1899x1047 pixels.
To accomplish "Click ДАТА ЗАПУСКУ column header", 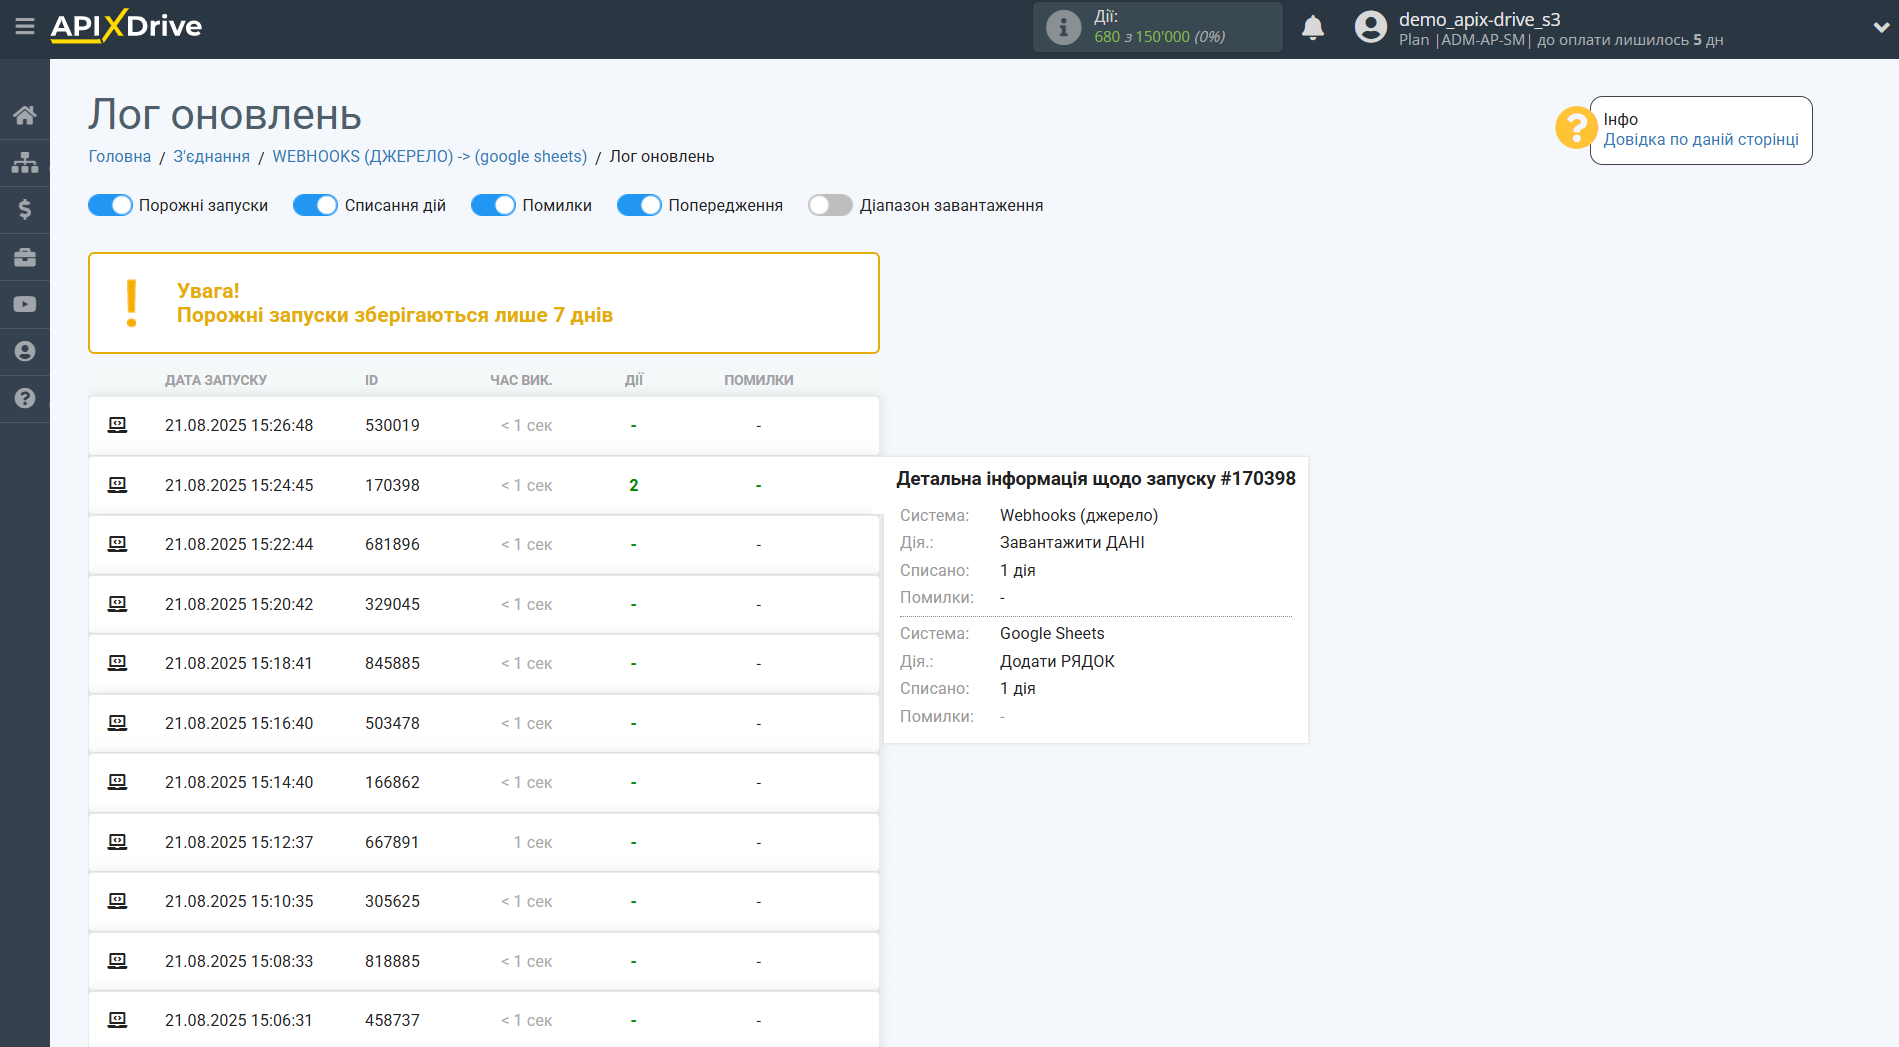I will [216, 380].
